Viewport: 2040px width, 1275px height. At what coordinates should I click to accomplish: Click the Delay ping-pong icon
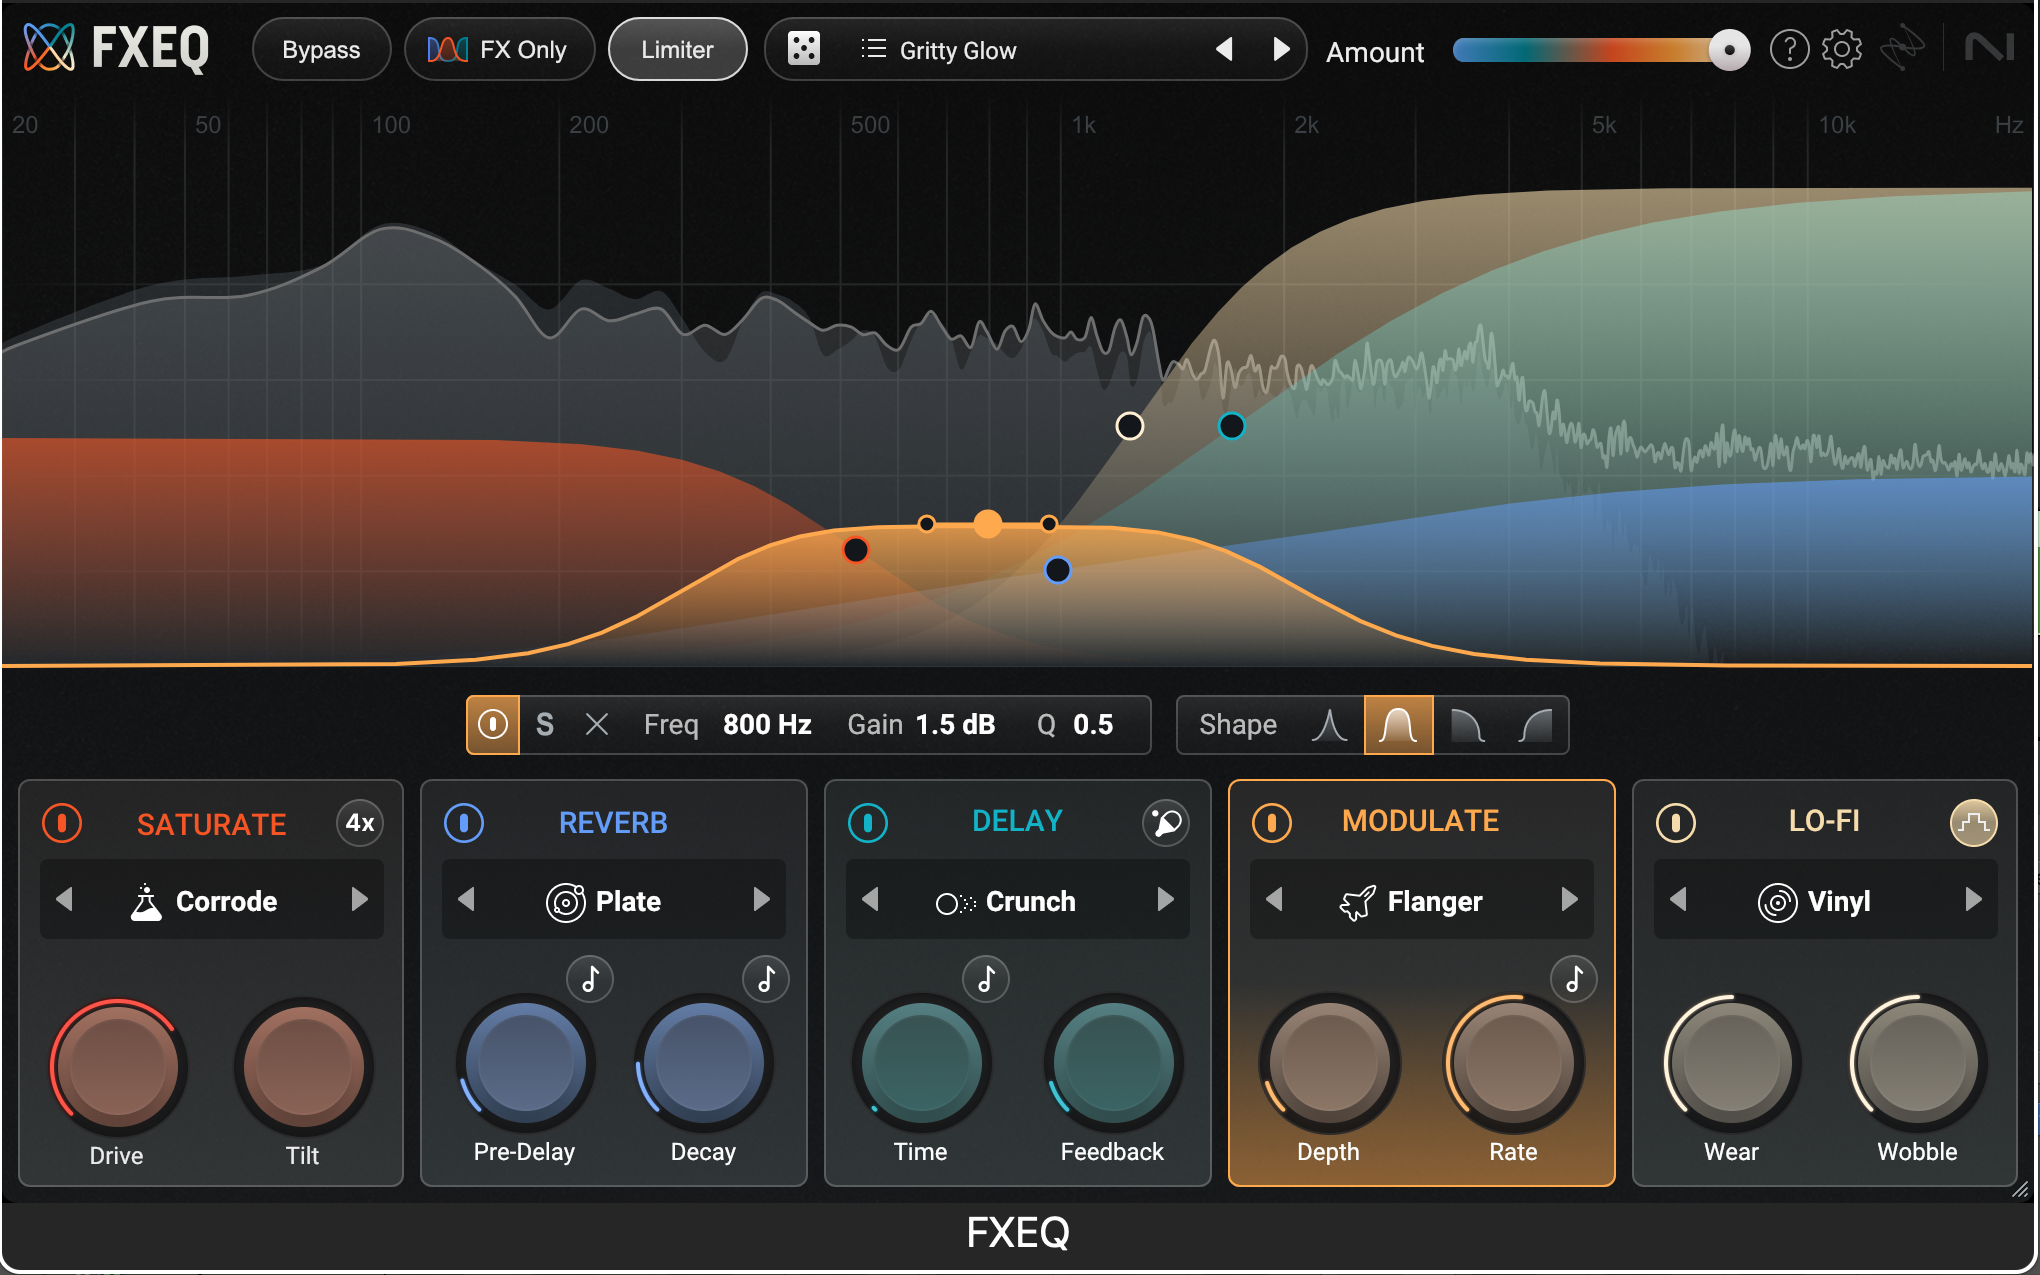pyautogui.click(x=1165, y=823)
